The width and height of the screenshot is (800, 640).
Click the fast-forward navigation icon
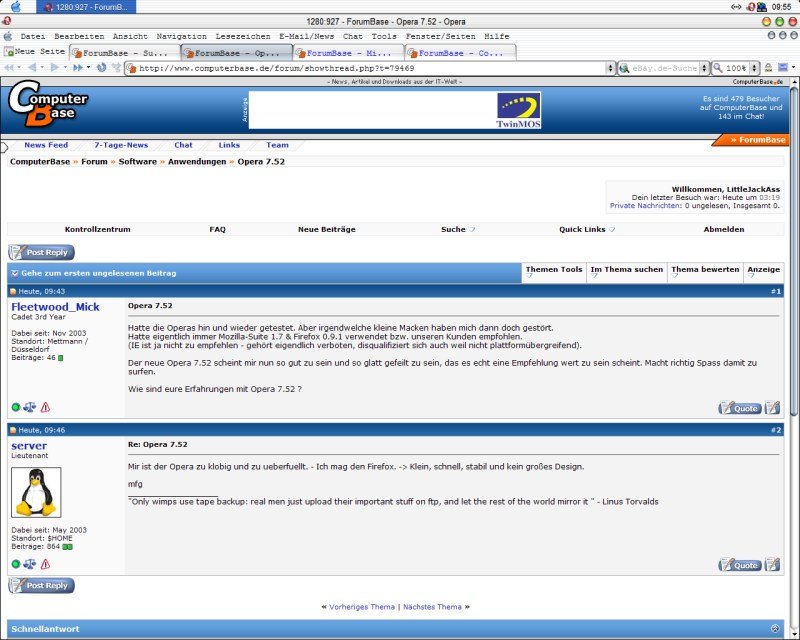point(78,67)
